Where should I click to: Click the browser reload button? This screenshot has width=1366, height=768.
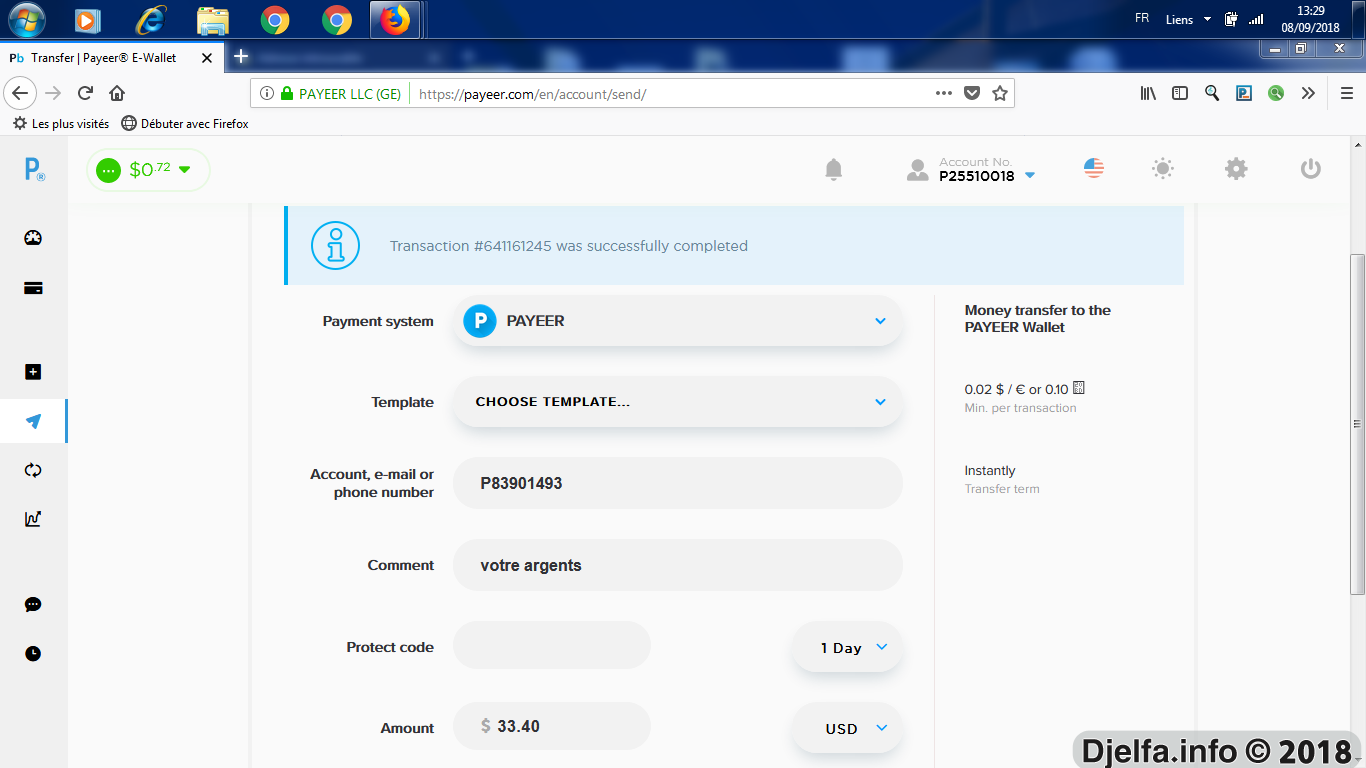click(x=85, y=93)
